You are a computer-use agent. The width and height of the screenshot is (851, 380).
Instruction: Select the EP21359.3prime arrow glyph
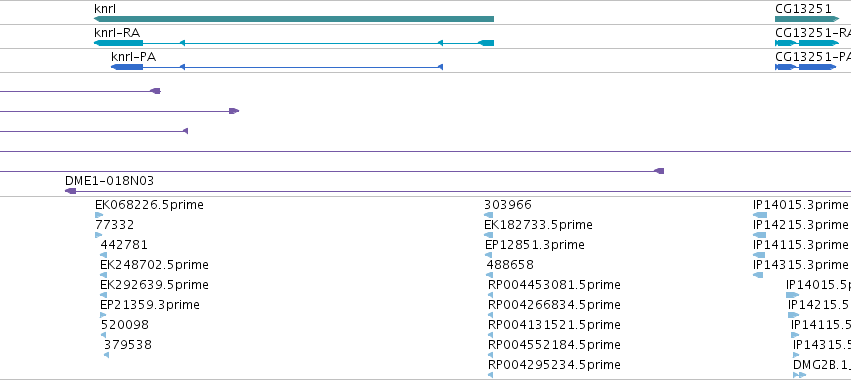point(104,315)
